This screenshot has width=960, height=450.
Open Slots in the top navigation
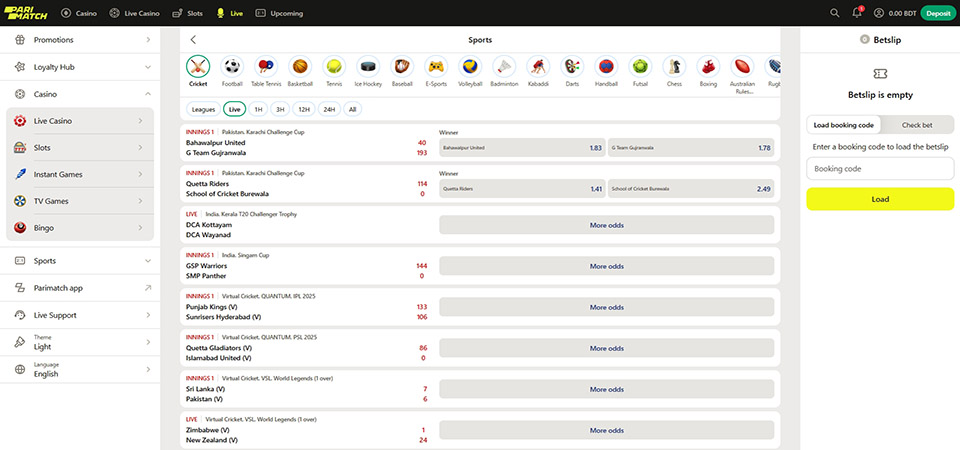[x=187, y=13]
